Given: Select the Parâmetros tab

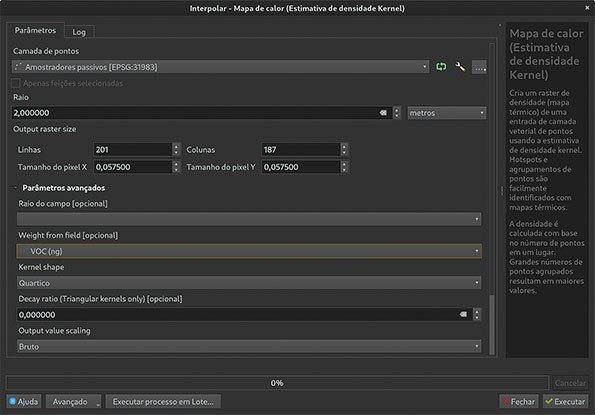Looking at the screenshot, I should click(35, 30).
